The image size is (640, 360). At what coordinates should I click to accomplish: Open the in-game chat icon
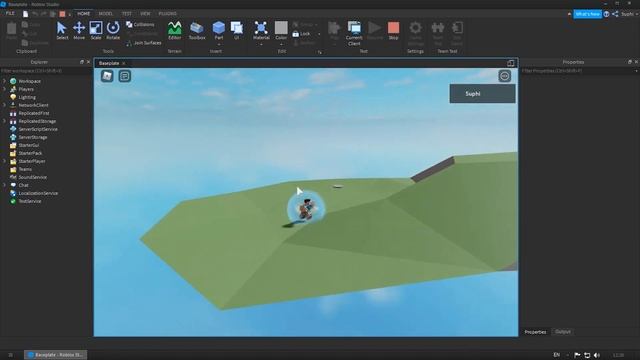click(x=124, y=76)
